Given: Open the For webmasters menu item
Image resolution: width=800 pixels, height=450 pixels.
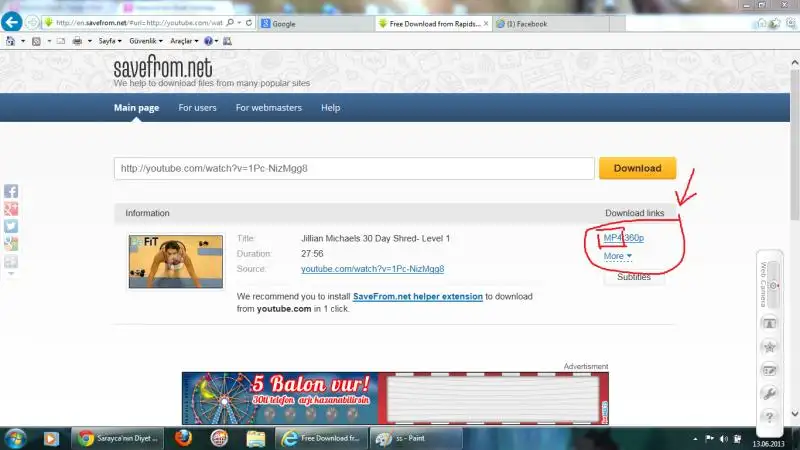Looking at the screenshot, I should pos(268,108).
